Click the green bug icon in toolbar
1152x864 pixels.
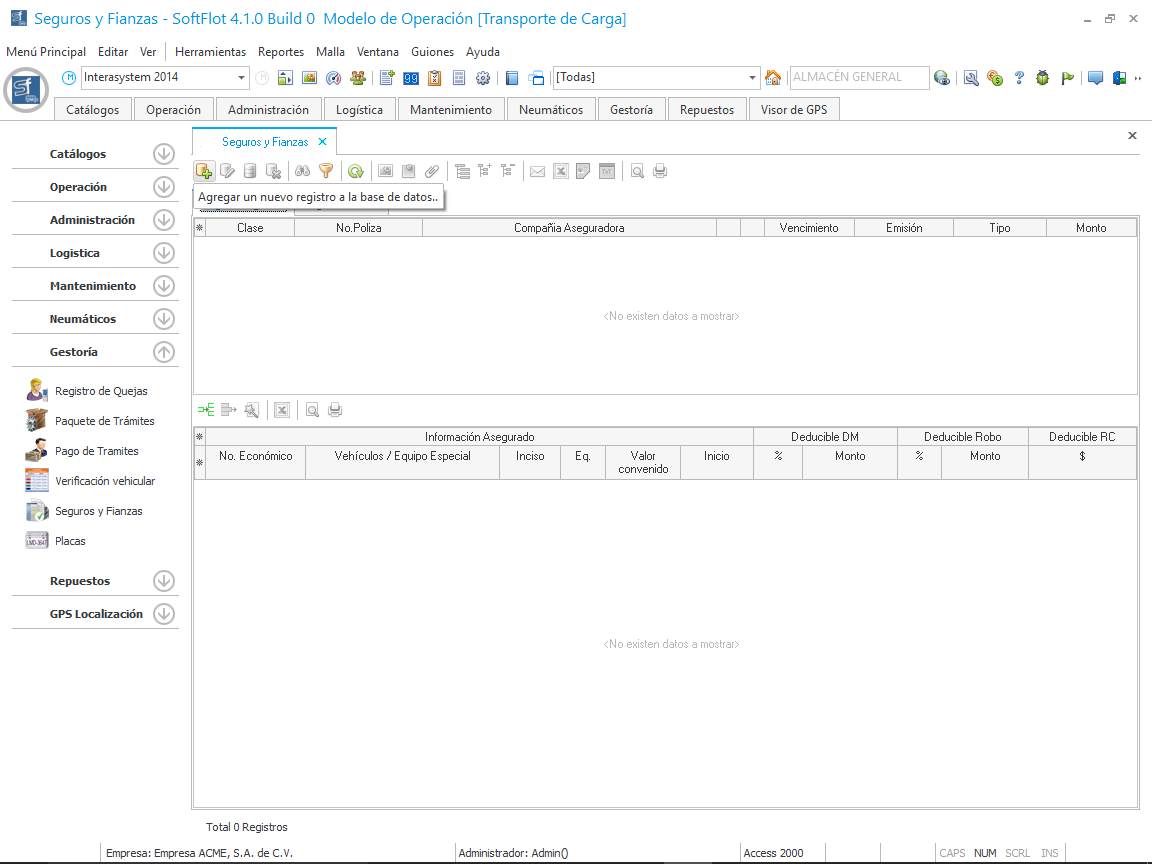1043,78
